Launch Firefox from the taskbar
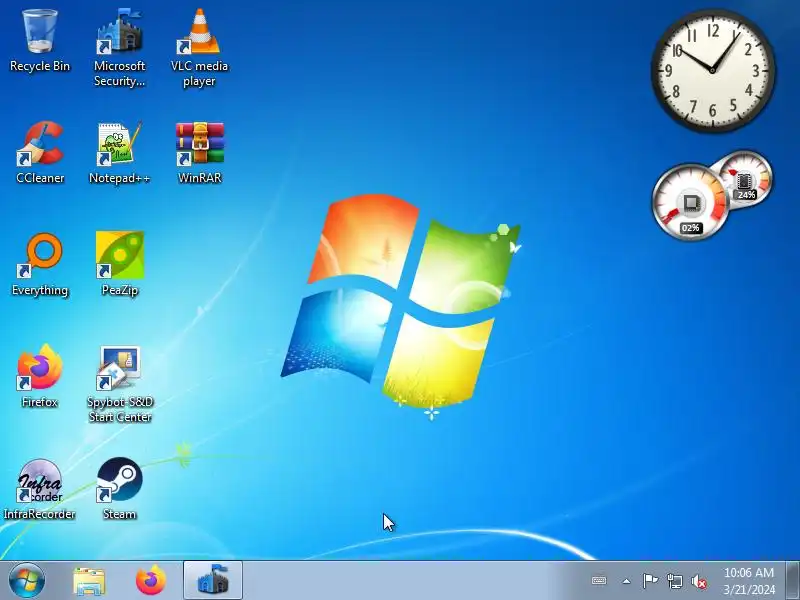Image resolution: width=800 pixels, height=600 pixels. tap(151, 581)
